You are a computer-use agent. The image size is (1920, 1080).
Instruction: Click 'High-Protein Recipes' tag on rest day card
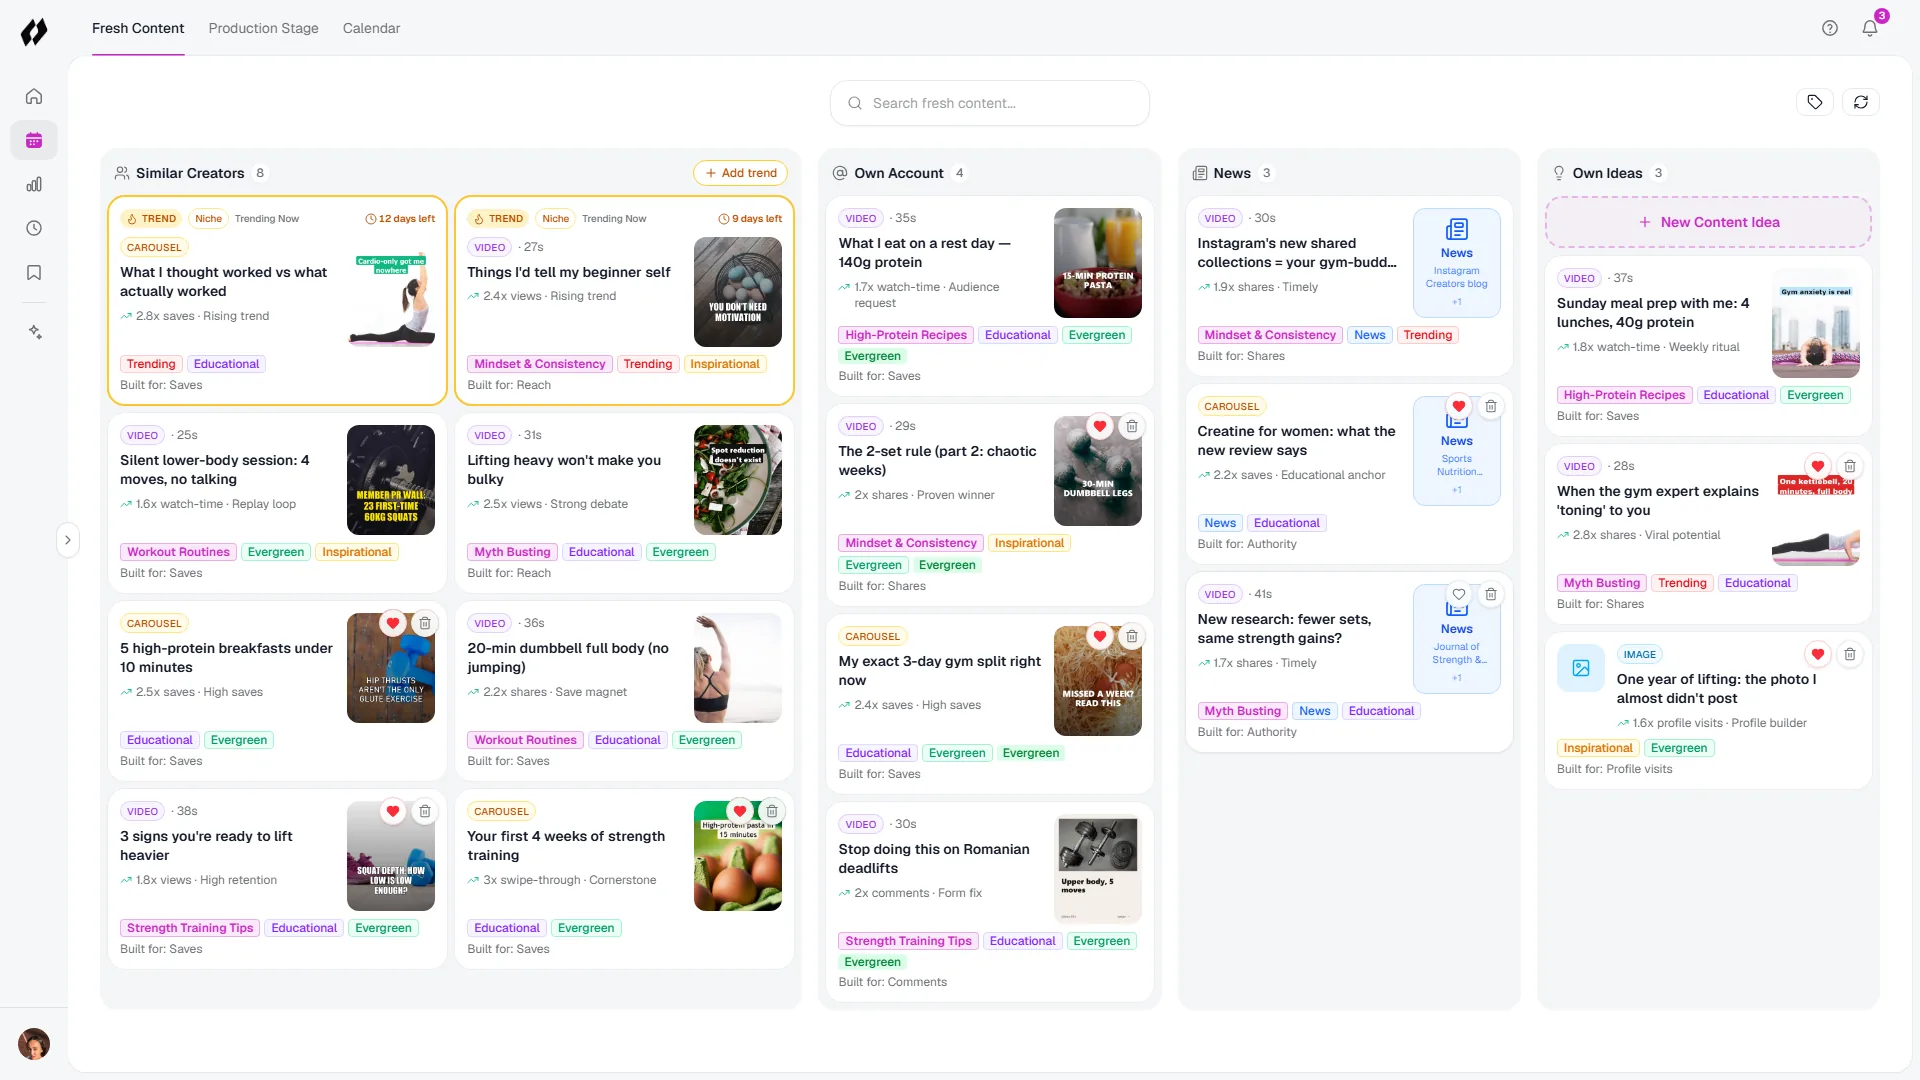point(906,335)
